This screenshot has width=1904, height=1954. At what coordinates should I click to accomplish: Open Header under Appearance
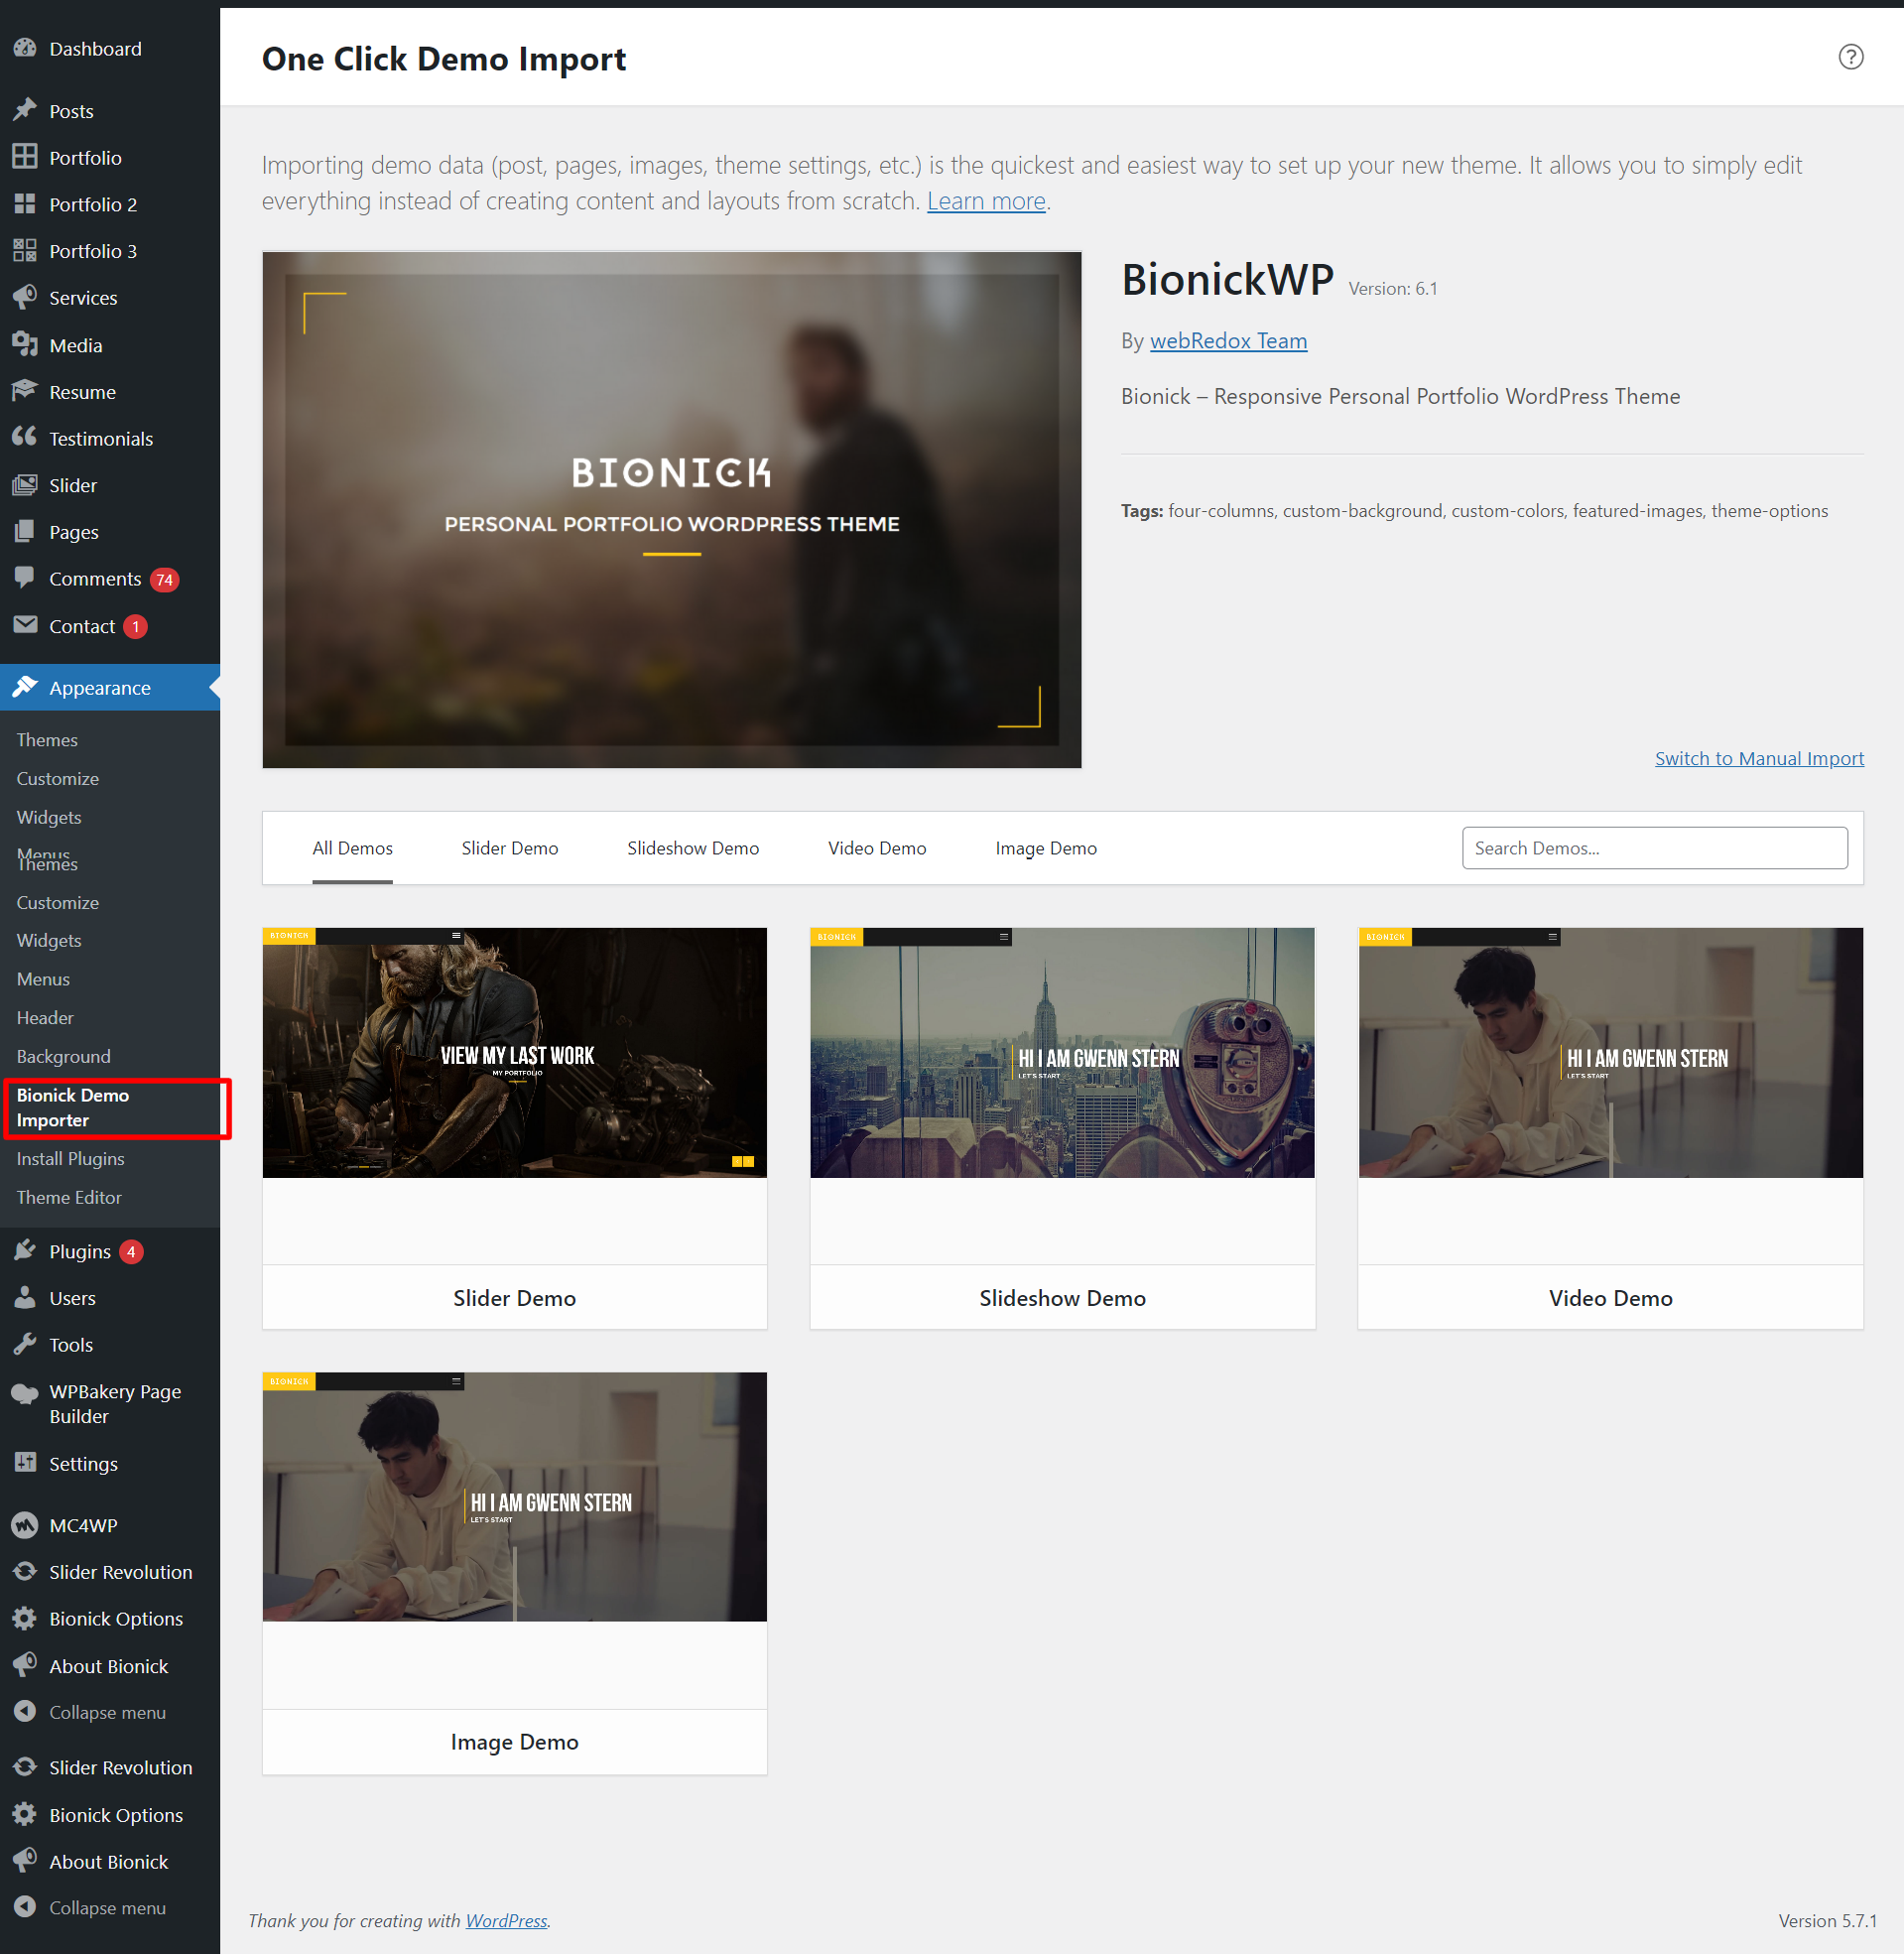(45, 1017)
